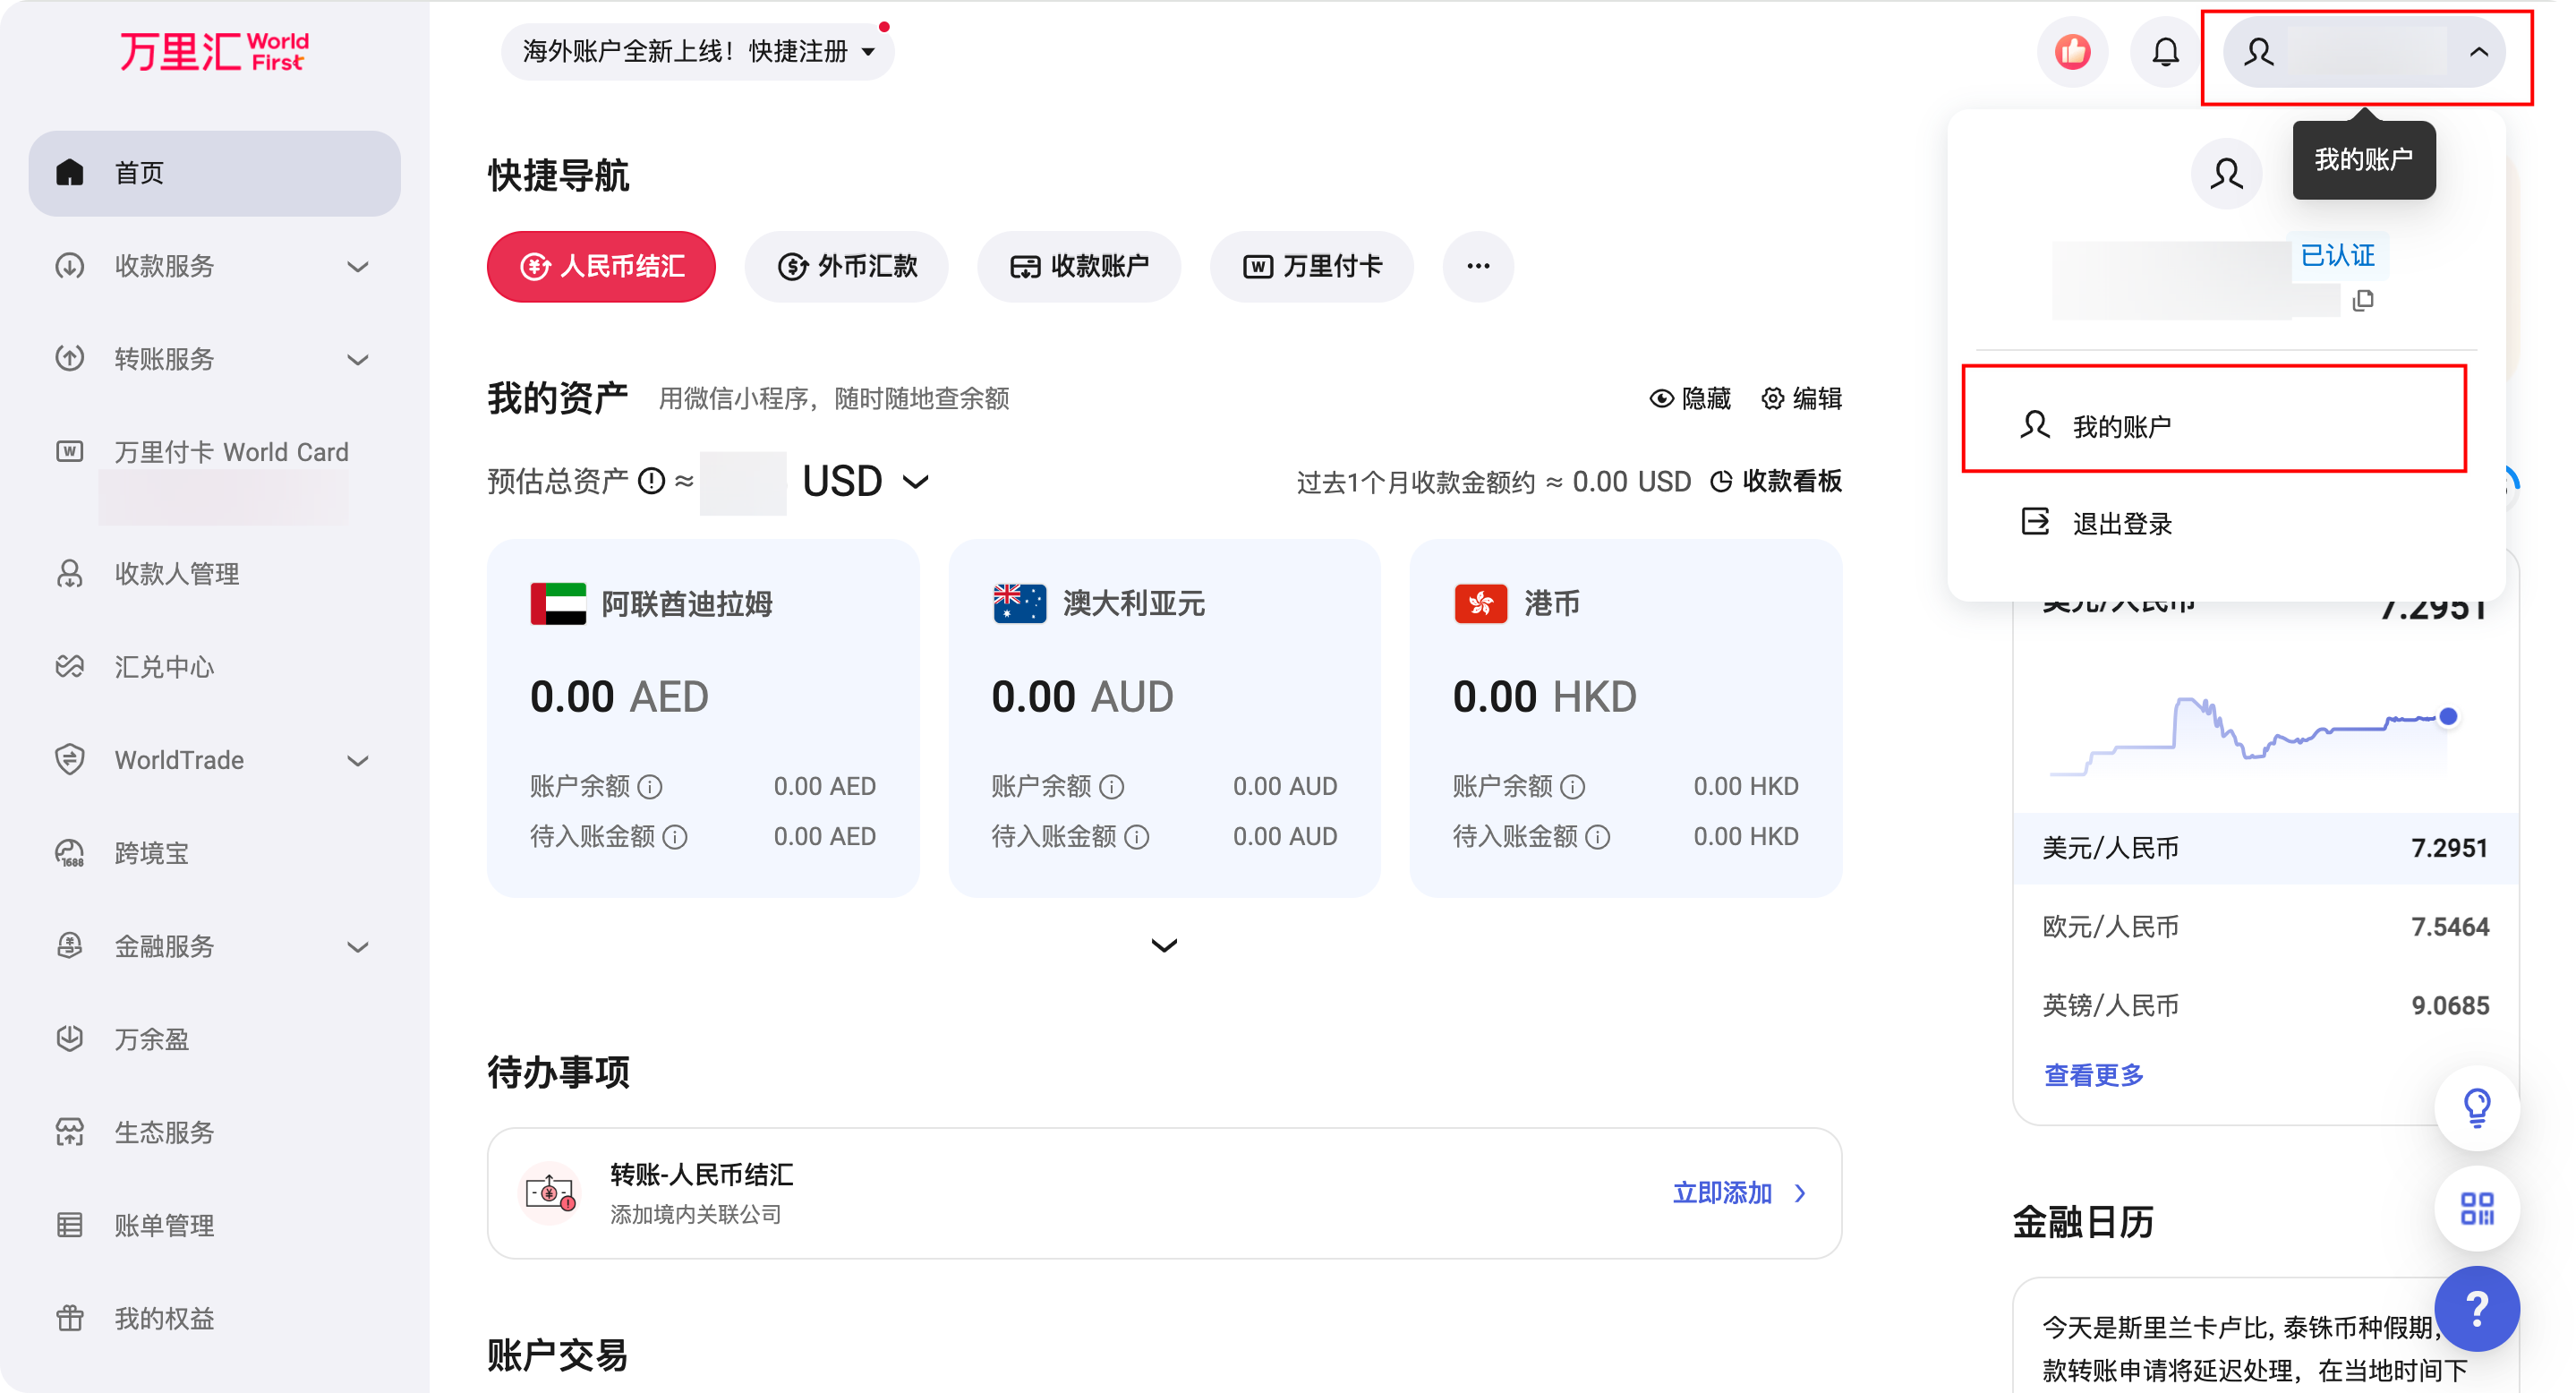Click 退出登录 to log out

coord(2121,523)
